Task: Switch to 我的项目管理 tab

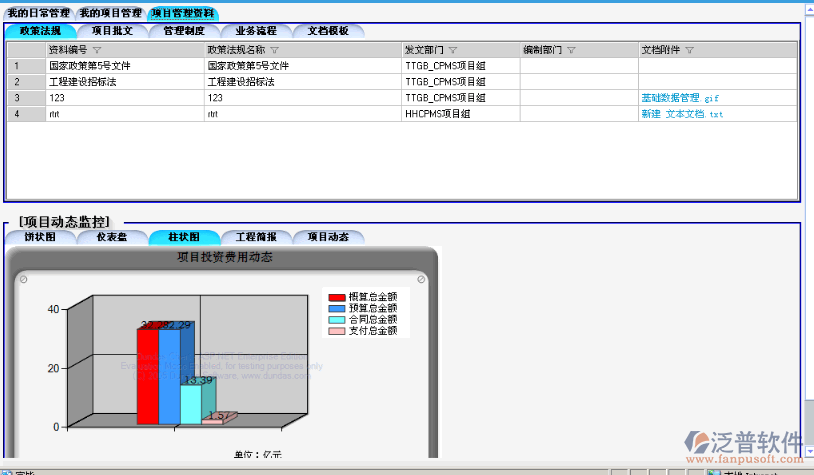Action: (111, 13)
